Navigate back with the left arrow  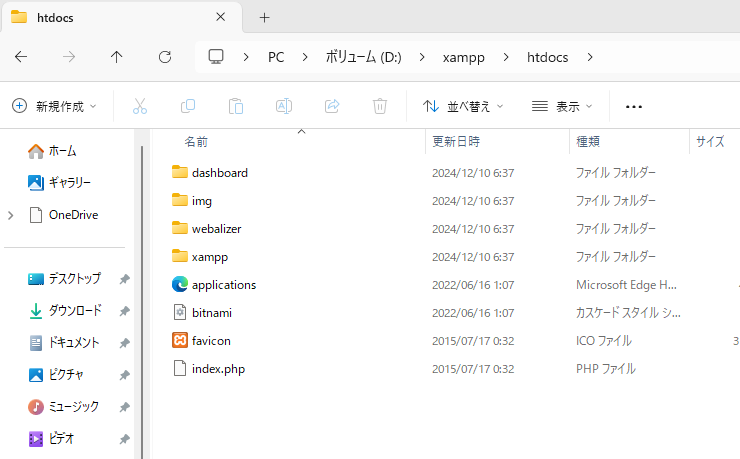21,57
